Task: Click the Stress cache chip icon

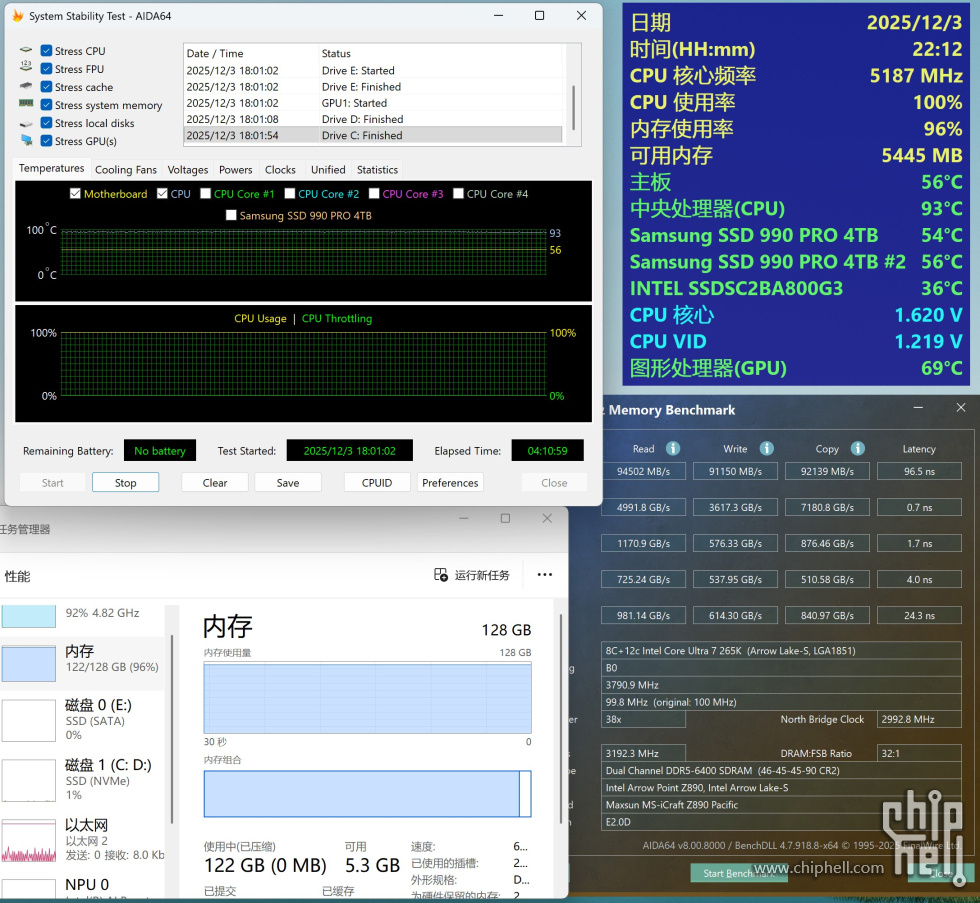Action: point(26,87)
